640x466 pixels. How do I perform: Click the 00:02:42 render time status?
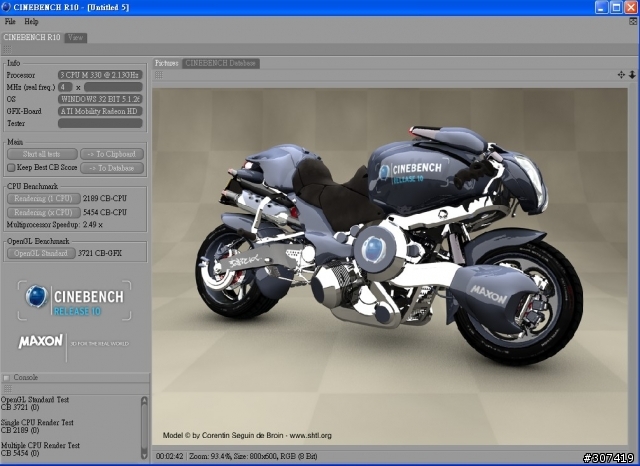(x=169, y=456)
